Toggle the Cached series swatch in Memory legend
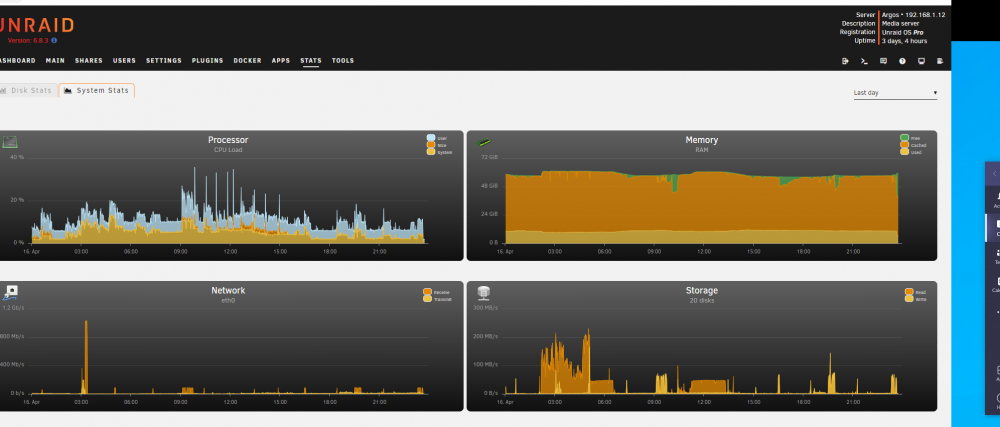 904,145
